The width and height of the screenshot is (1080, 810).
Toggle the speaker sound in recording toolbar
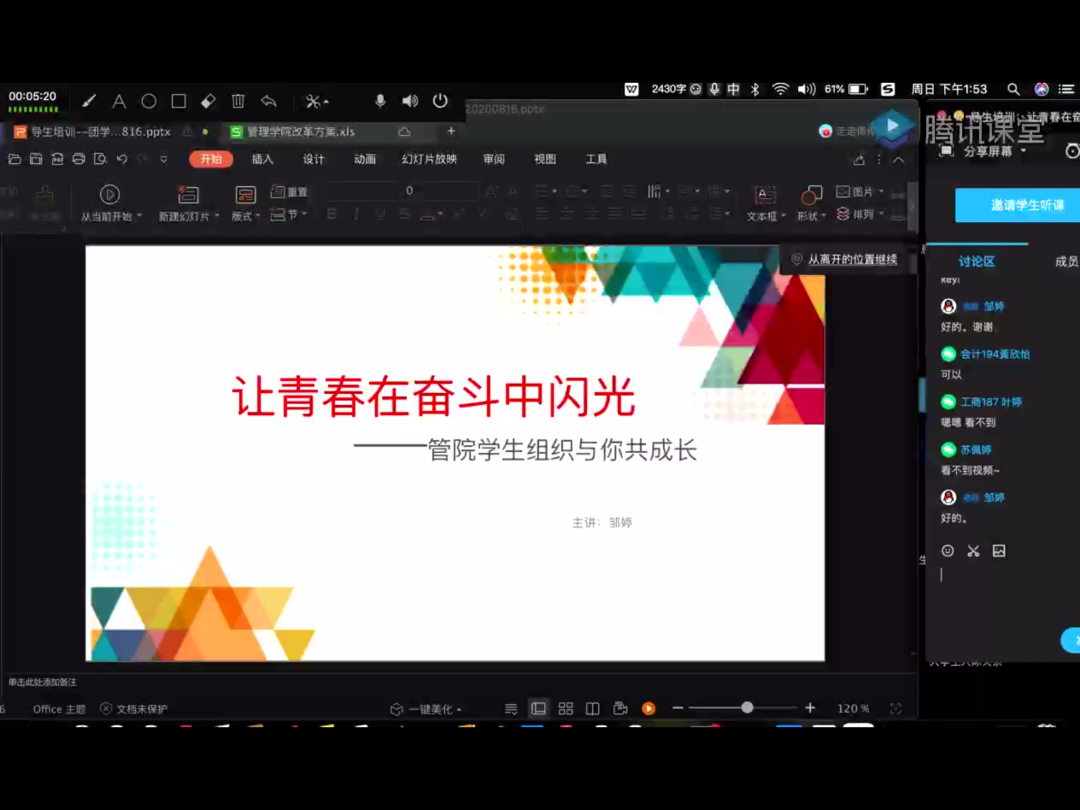410,101
